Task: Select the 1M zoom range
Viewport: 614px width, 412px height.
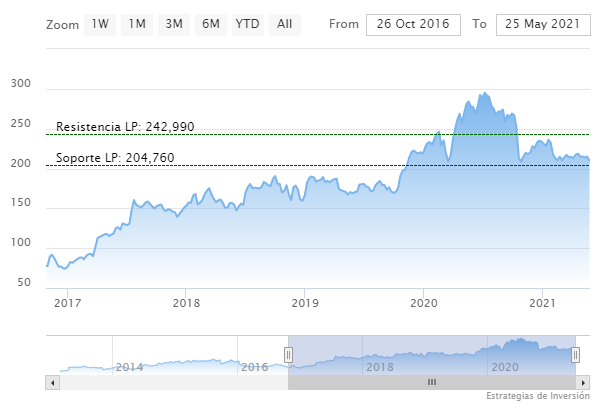Action: point(137,23)
